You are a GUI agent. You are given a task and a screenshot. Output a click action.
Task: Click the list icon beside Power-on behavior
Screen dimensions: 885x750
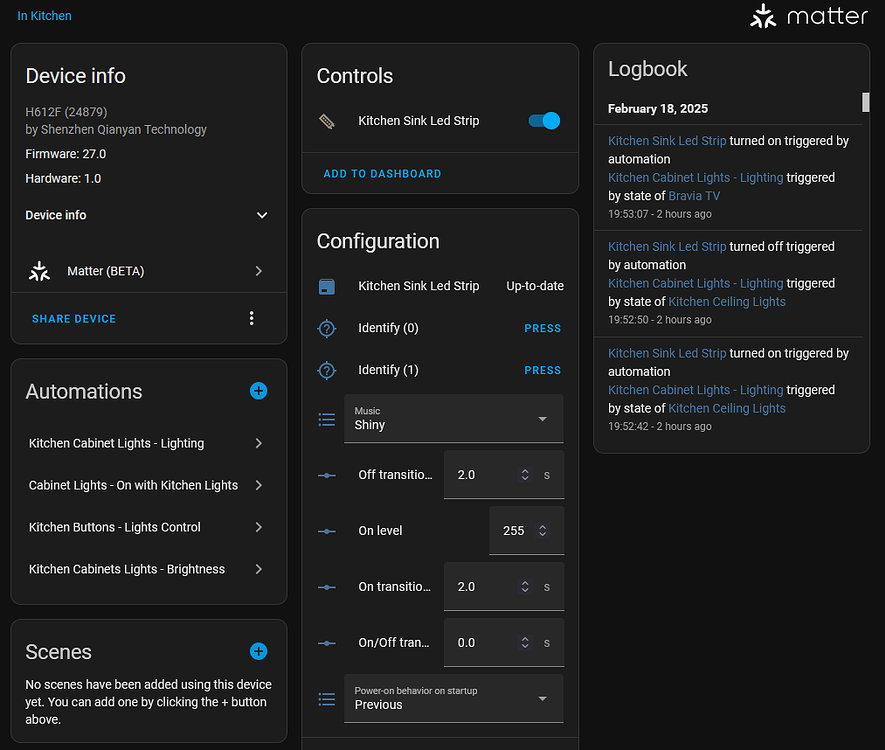click(x=327, y=699)
